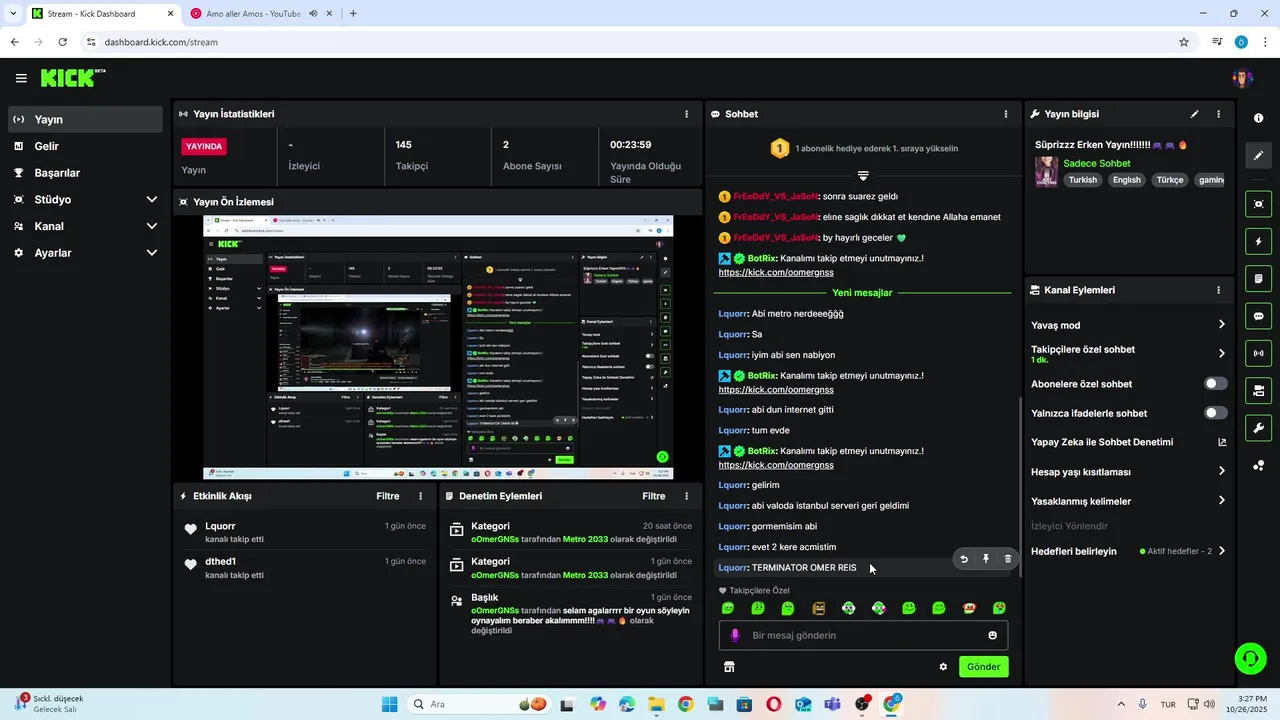Click the wrench icon in right sidebar

[1258, 428]
